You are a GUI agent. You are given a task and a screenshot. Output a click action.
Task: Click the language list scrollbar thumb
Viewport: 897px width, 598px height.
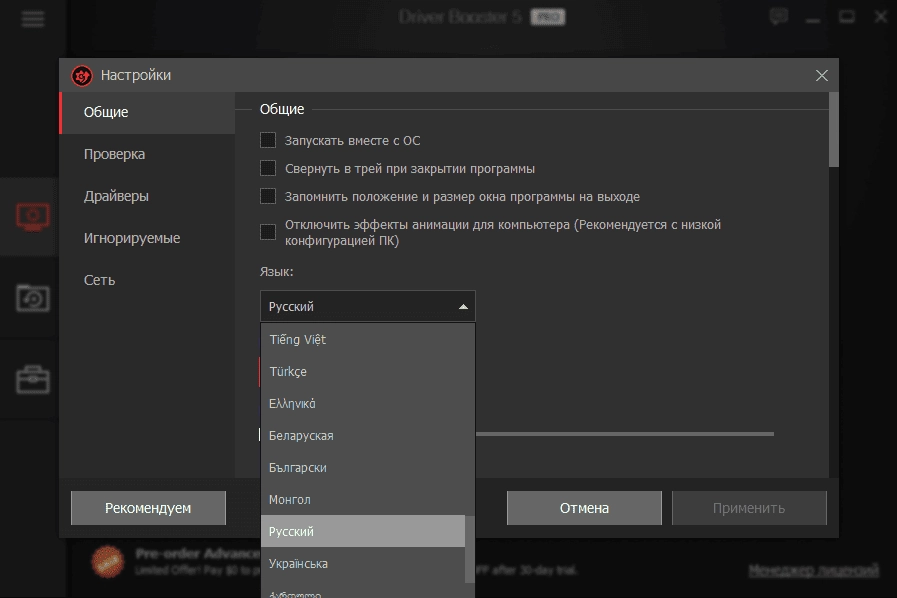470,549
